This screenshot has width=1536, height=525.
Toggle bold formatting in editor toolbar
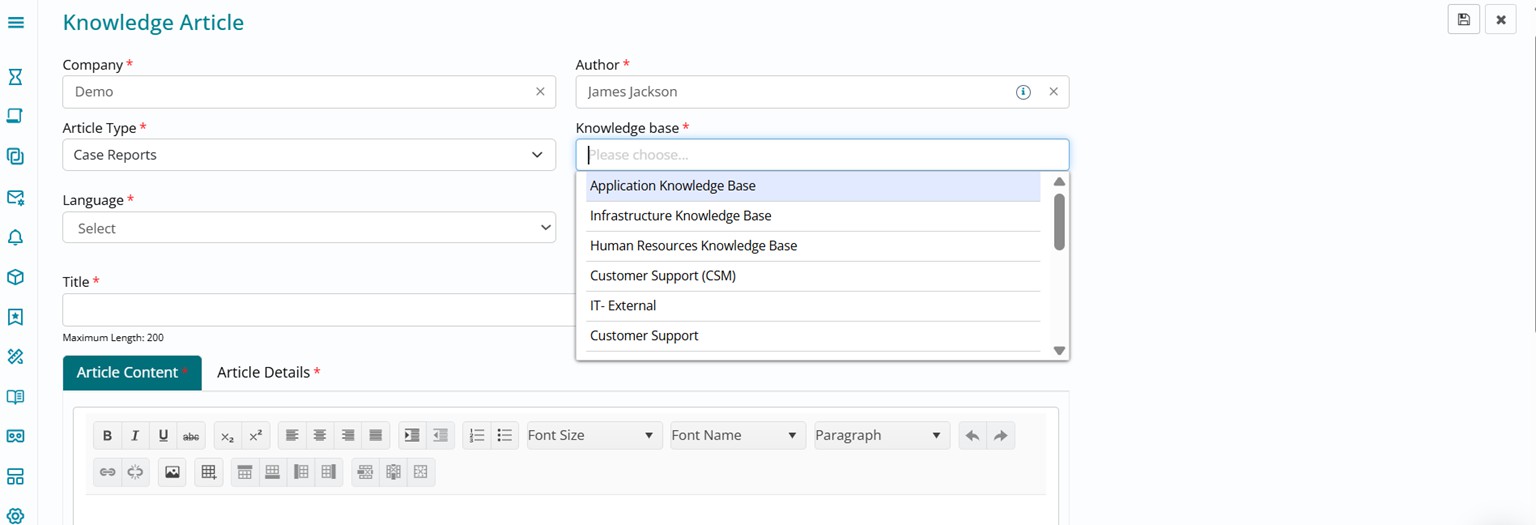(x=107, y=436)
